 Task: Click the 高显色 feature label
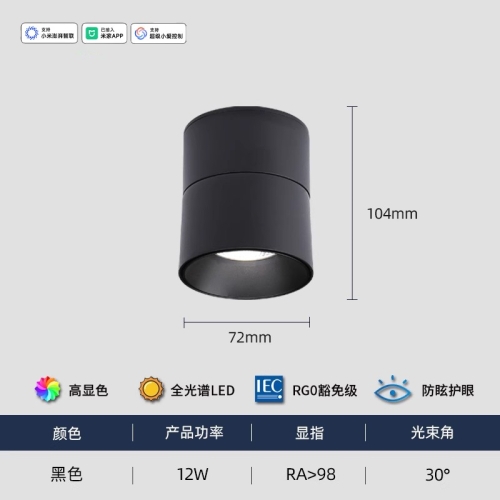pos(88,390)
